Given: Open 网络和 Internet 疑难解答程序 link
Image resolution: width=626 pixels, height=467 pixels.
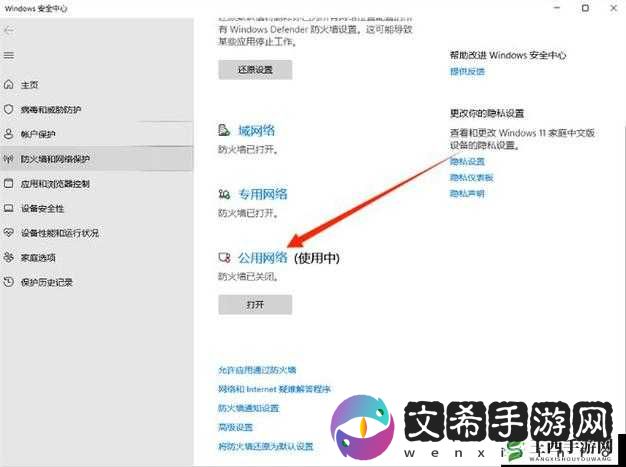Looking at the screenshot, I should click(274, 389).
